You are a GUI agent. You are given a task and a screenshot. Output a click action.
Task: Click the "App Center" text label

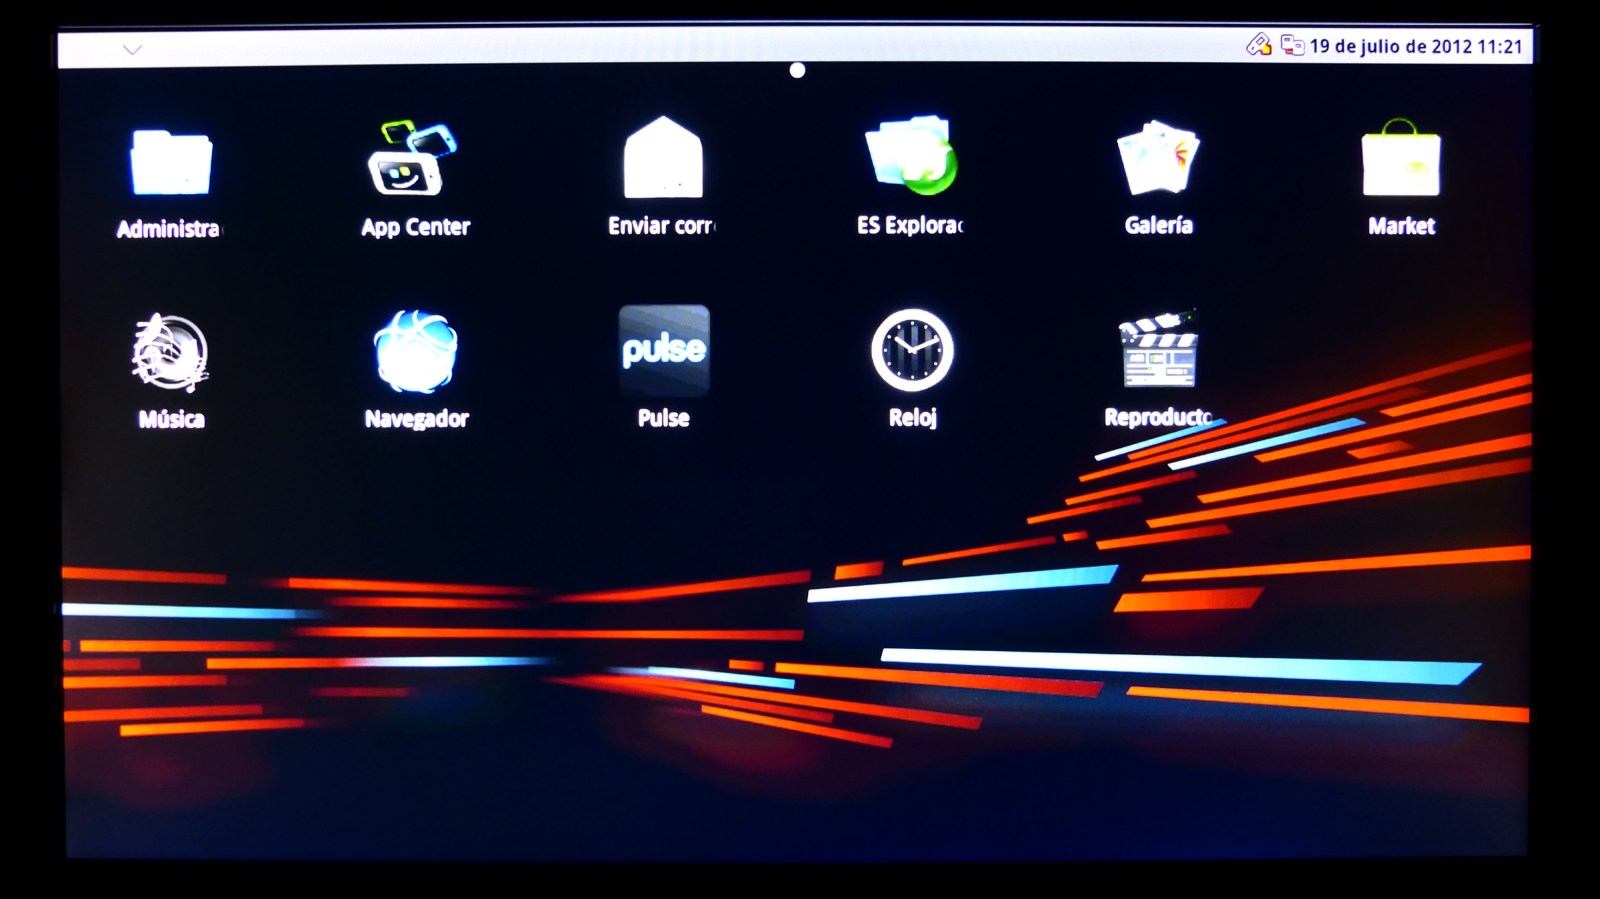pyautogui.click(x=415, y=227)
